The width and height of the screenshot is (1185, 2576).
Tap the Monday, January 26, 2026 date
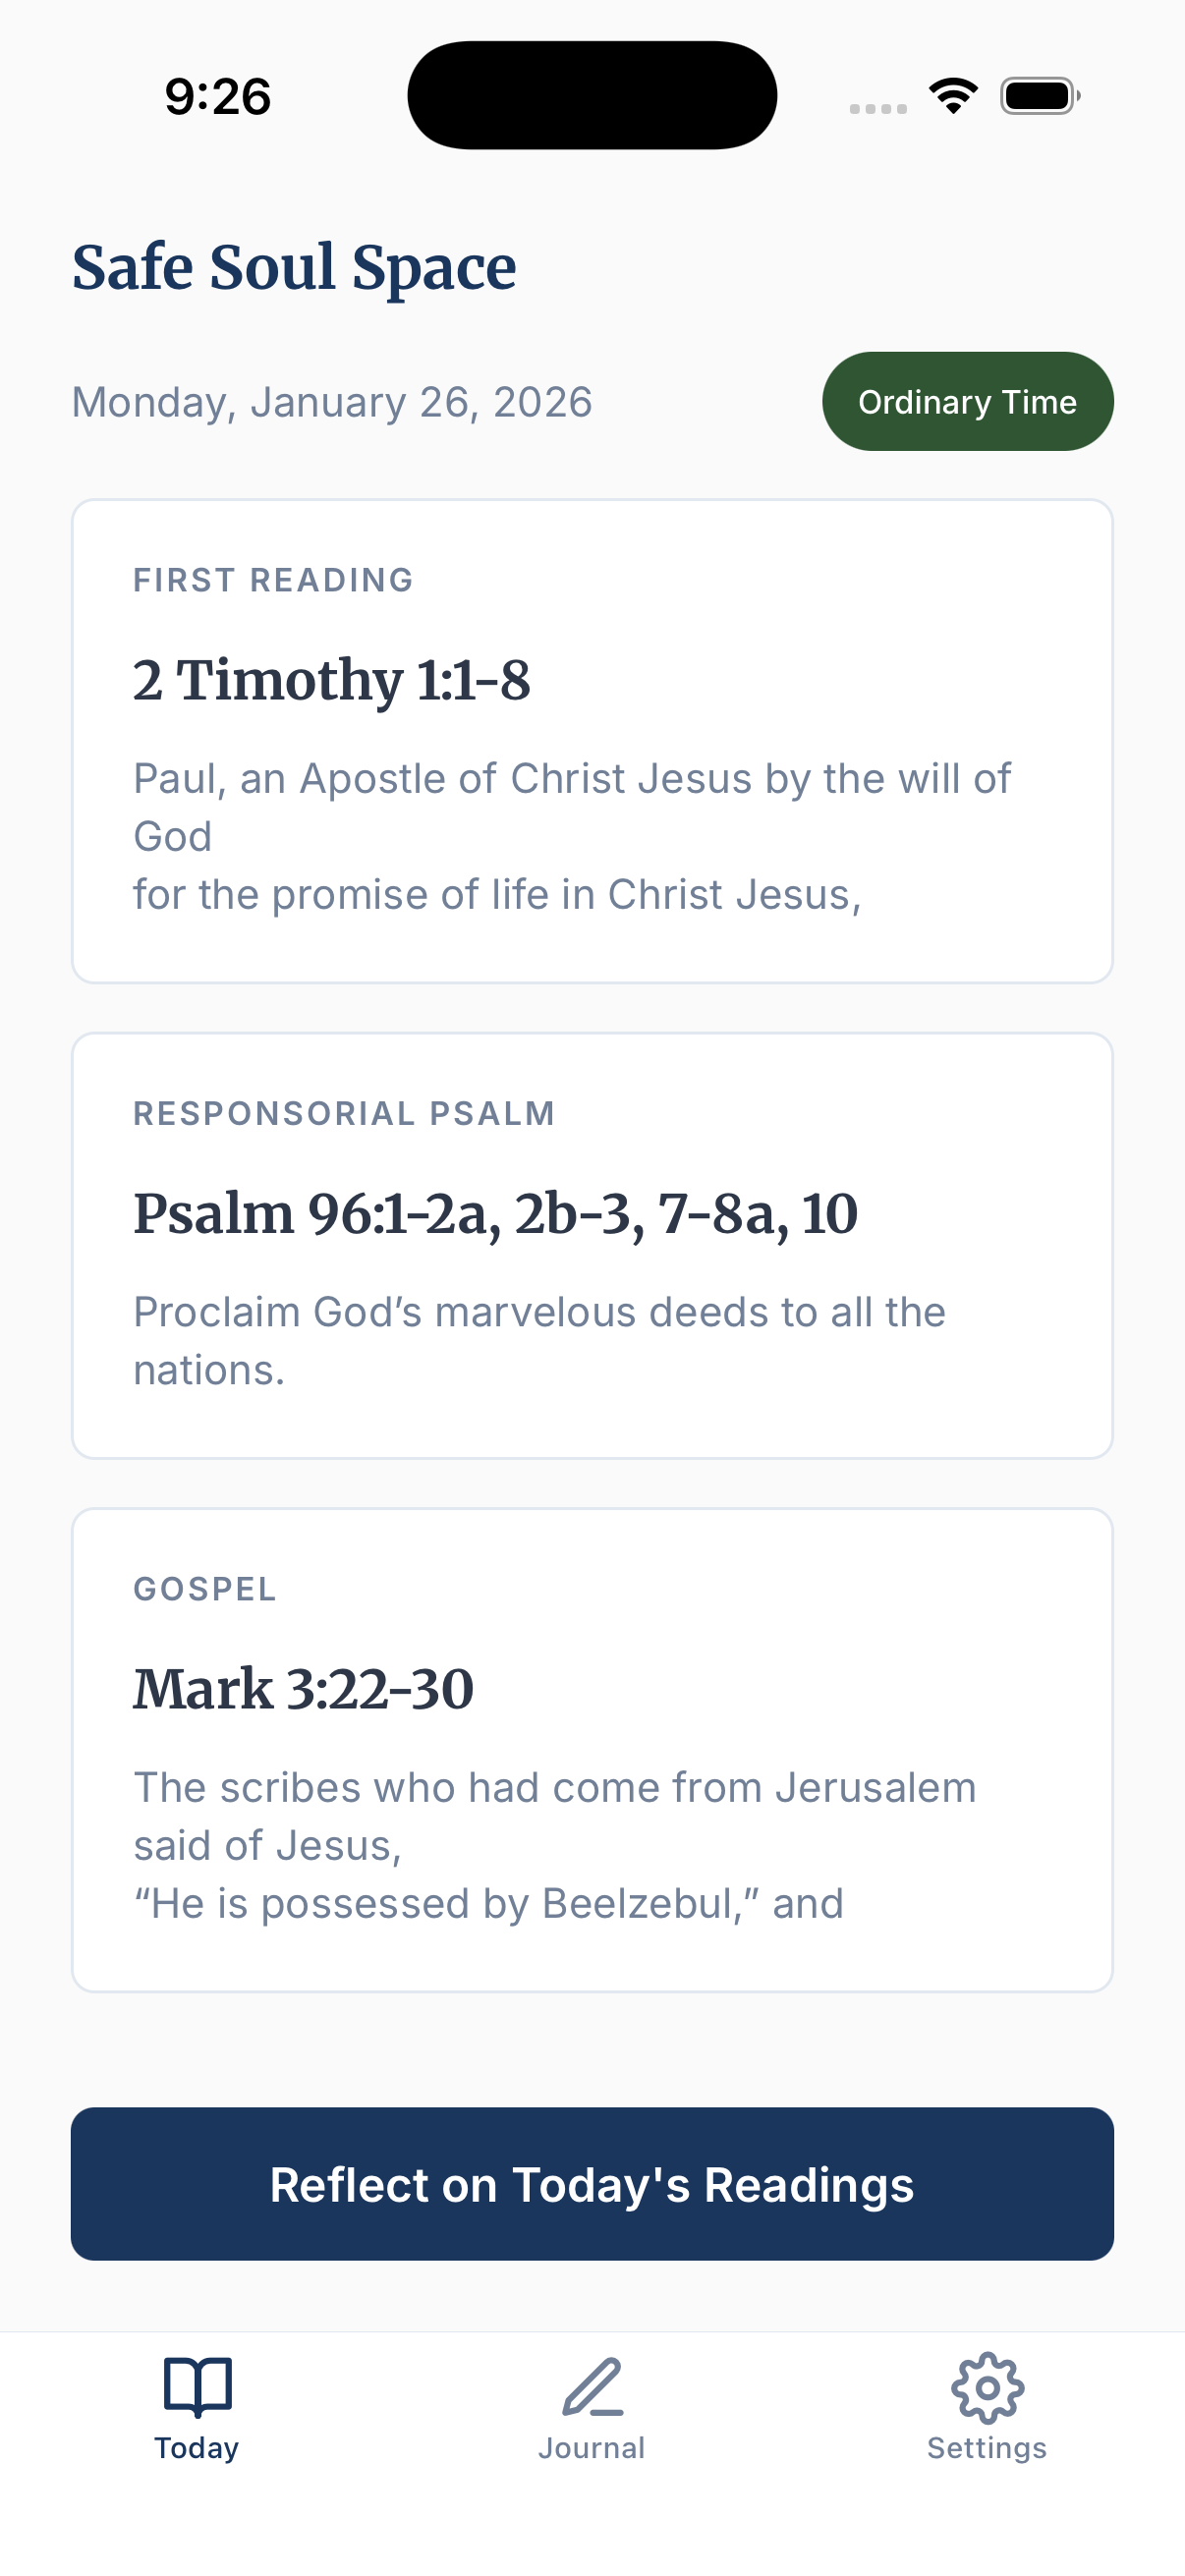(x=332, y=402)
